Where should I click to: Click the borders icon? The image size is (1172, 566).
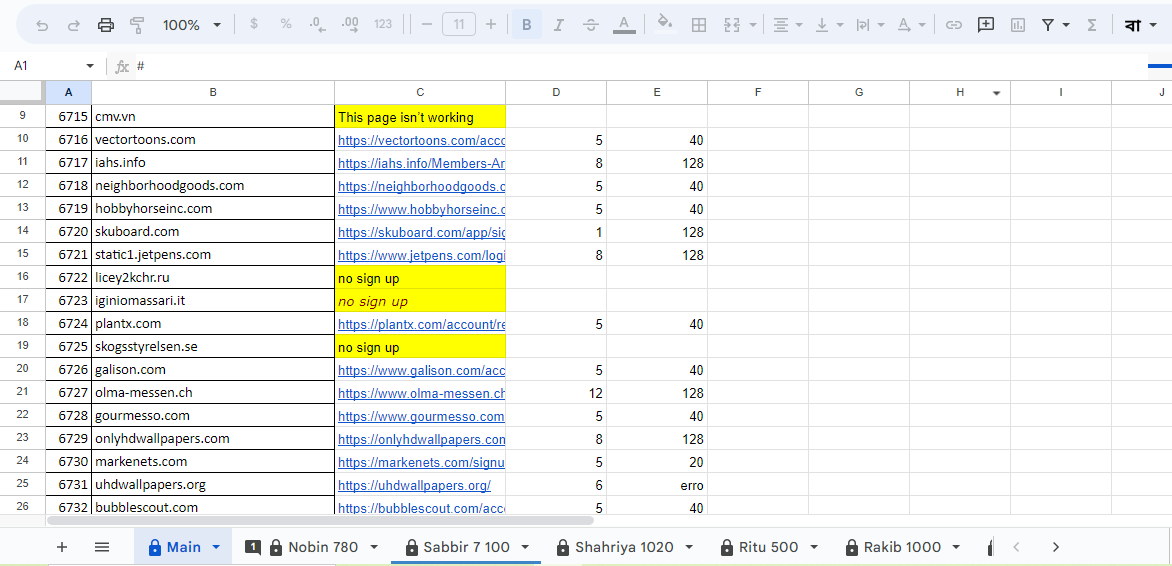(x=700, y=25)
